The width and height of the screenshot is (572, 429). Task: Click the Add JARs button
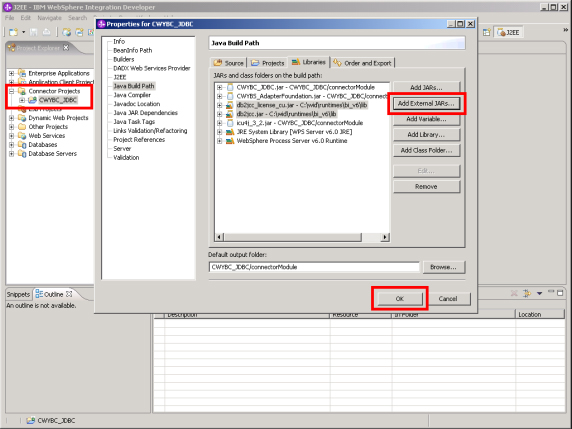(x=426, y=88)
